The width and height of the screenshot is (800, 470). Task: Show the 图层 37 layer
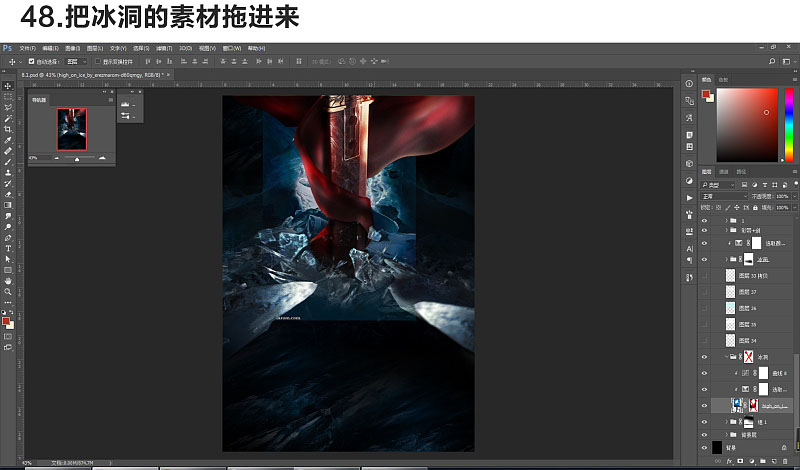tap(705, 292)
